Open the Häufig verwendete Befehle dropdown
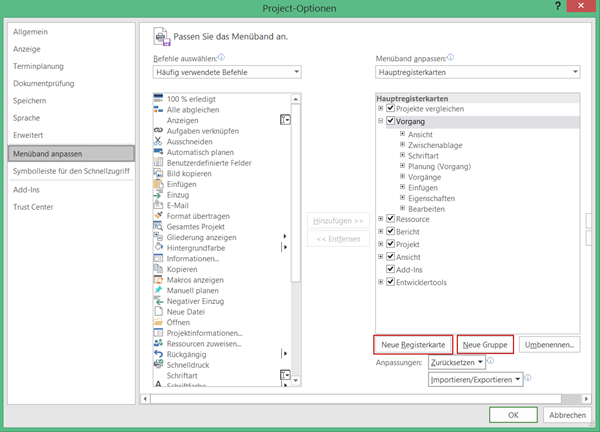The height and width of the screenshot is (432, 600). point(227,72)
